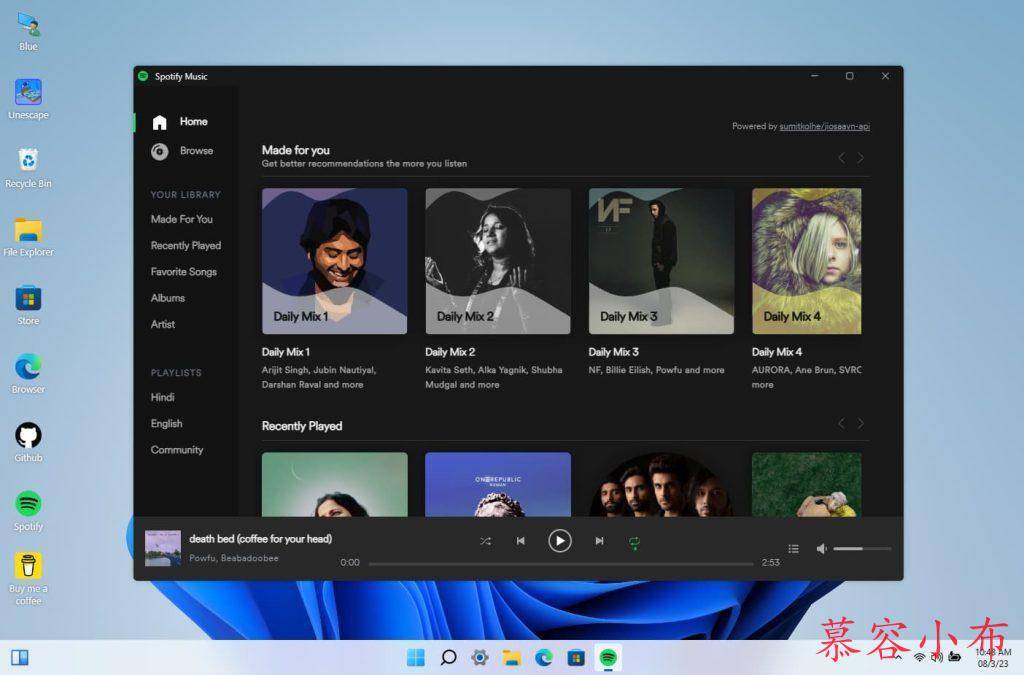Open Spotify desktop icon
This screenshot has height=675, width=1024.
coord(28,510)
